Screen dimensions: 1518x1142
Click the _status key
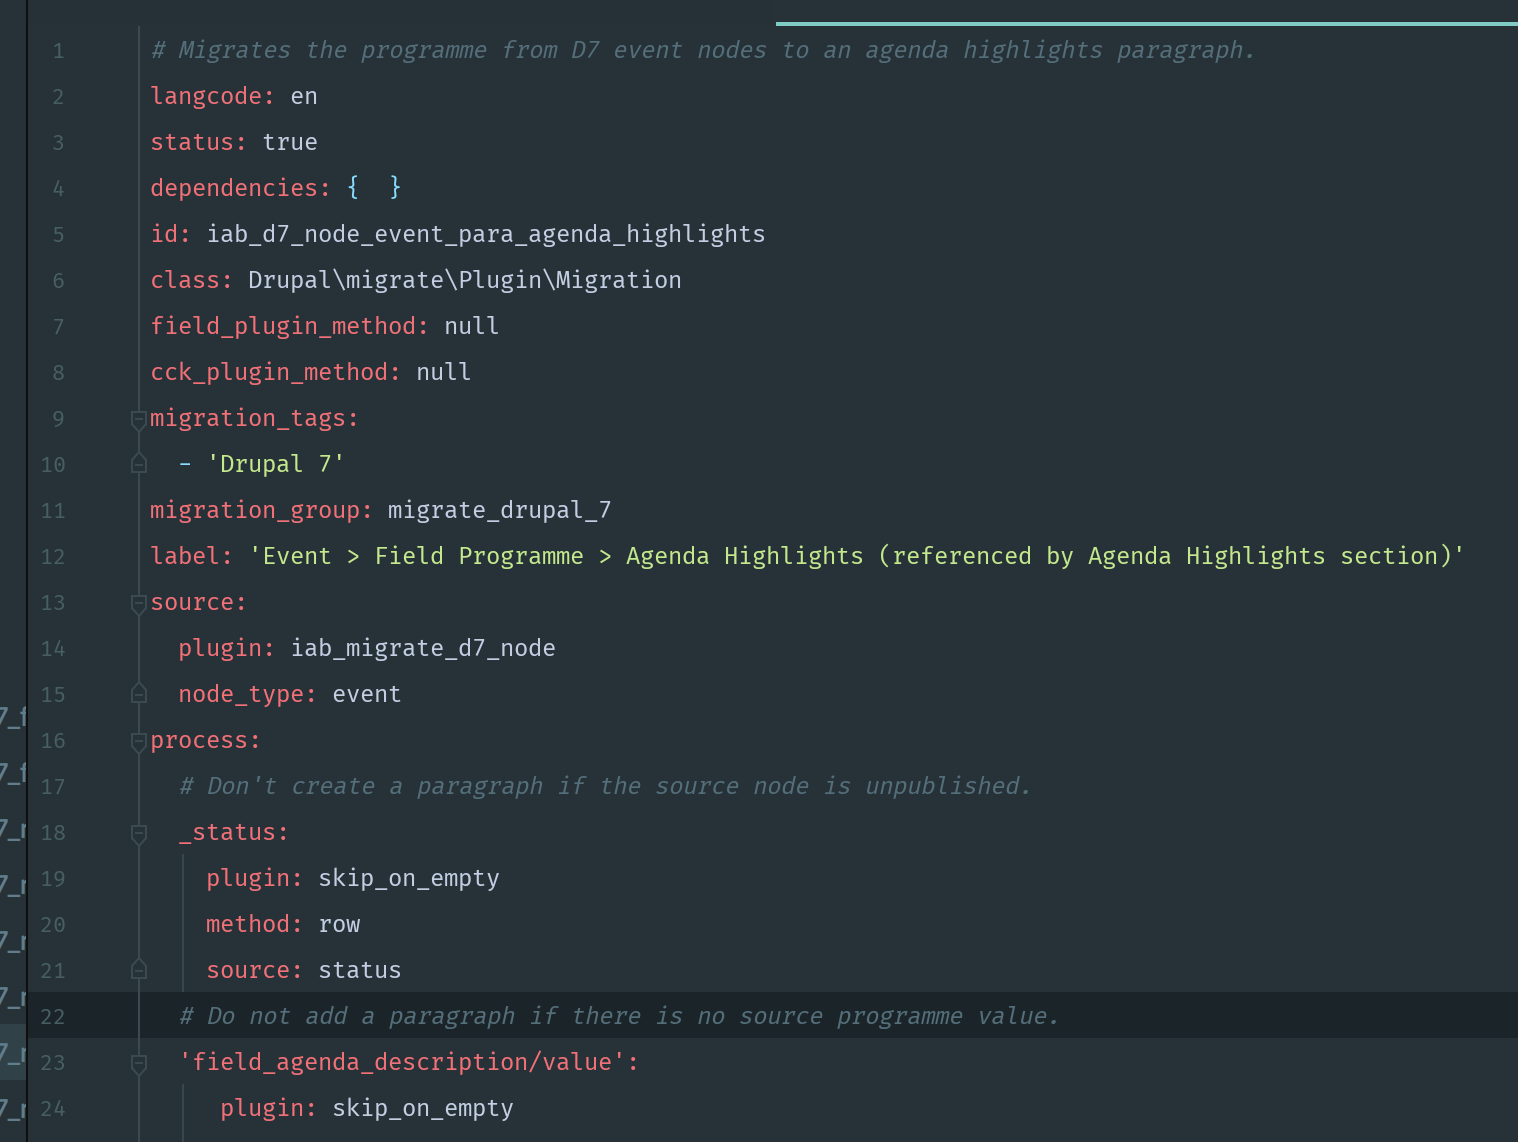[x=233, y=832]
